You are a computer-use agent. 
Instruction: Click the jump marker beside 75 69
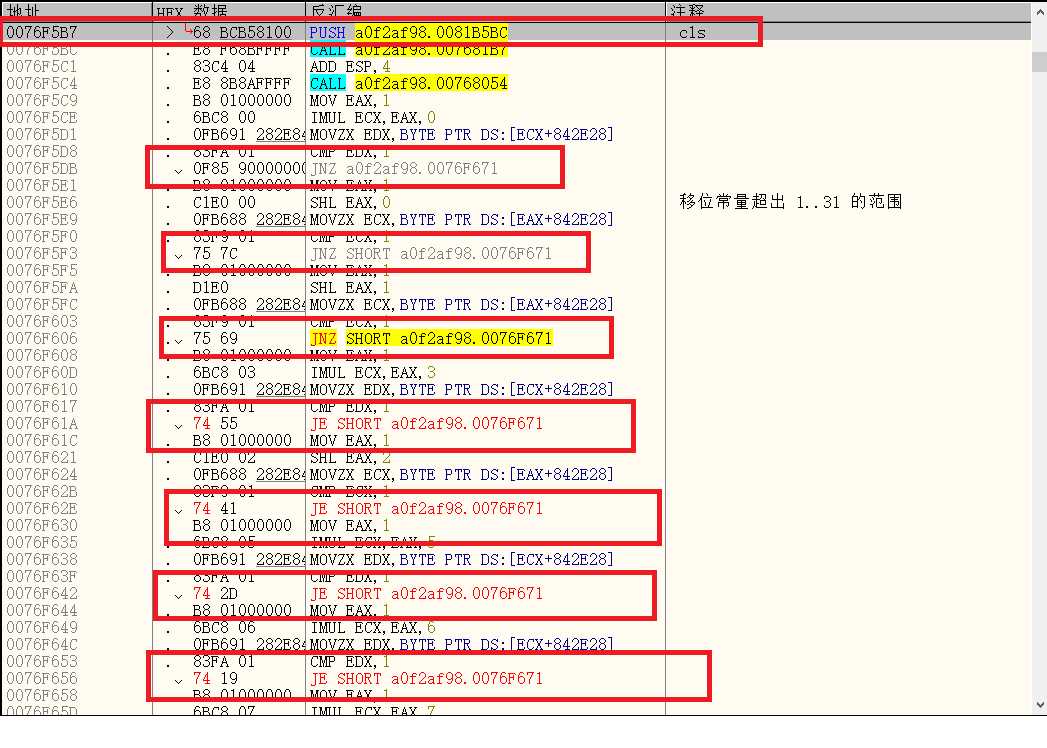178,339
